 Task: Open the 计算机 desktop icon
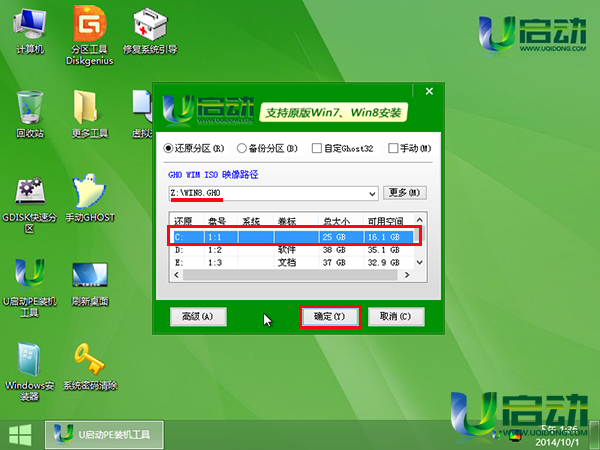pyautogui.click(x=30, y=32)
